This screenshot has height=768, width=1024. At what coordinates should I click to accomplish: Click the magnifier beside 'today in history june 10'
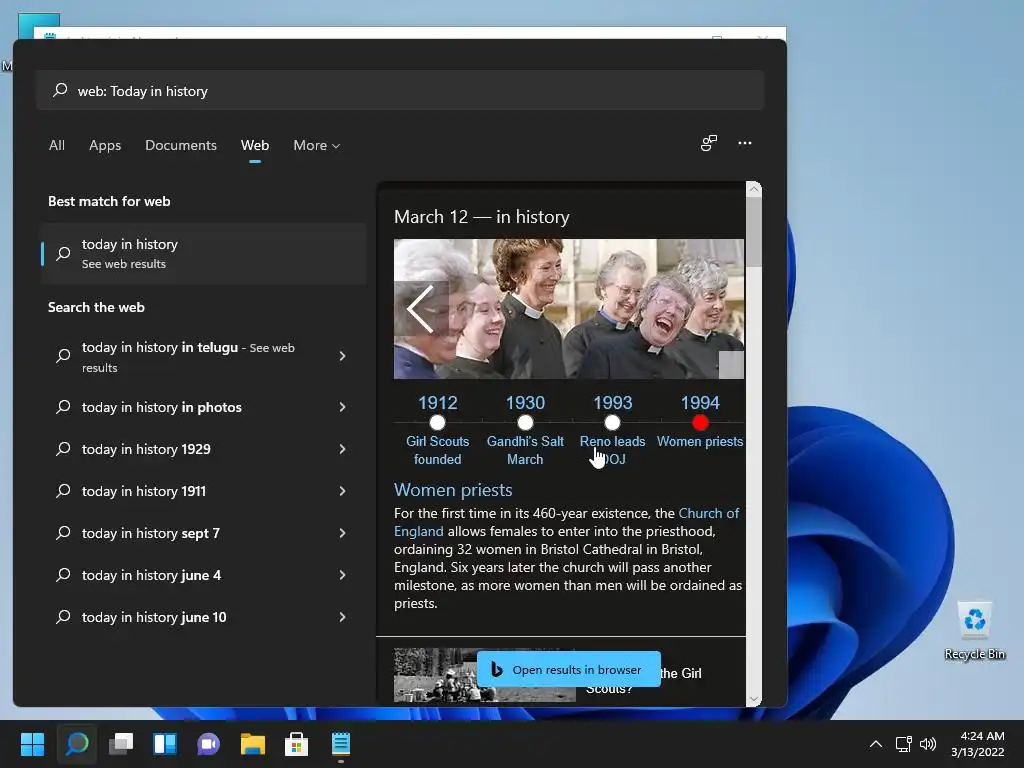(x=63, y=616)
